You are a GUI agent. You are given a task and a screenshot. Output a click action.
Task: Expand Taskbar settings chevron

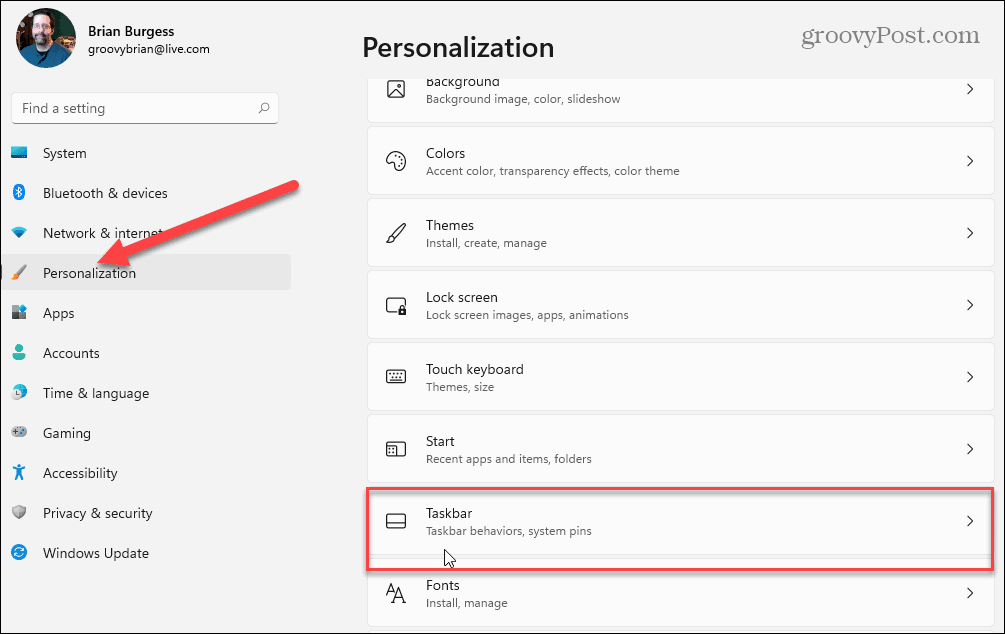pyautogui.click(x=970, y=521)
